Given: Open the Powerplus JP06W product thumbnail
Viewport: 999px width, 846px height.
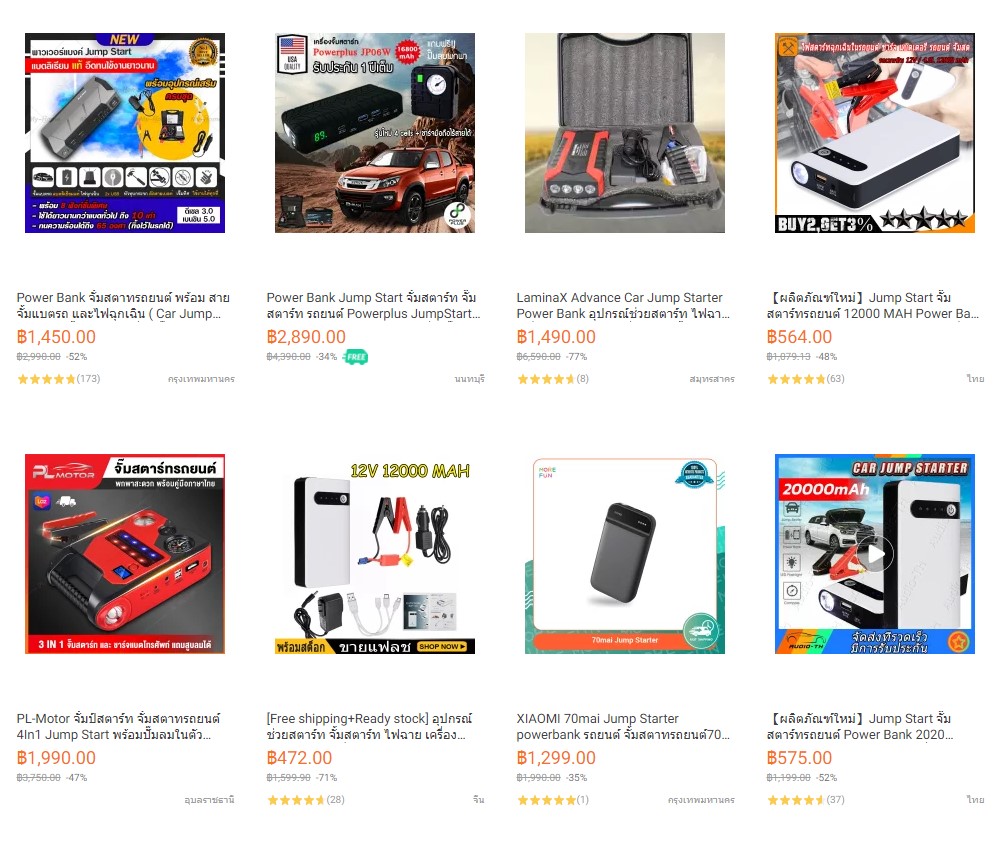Looking at the screenshot, I should pos(375,133).
